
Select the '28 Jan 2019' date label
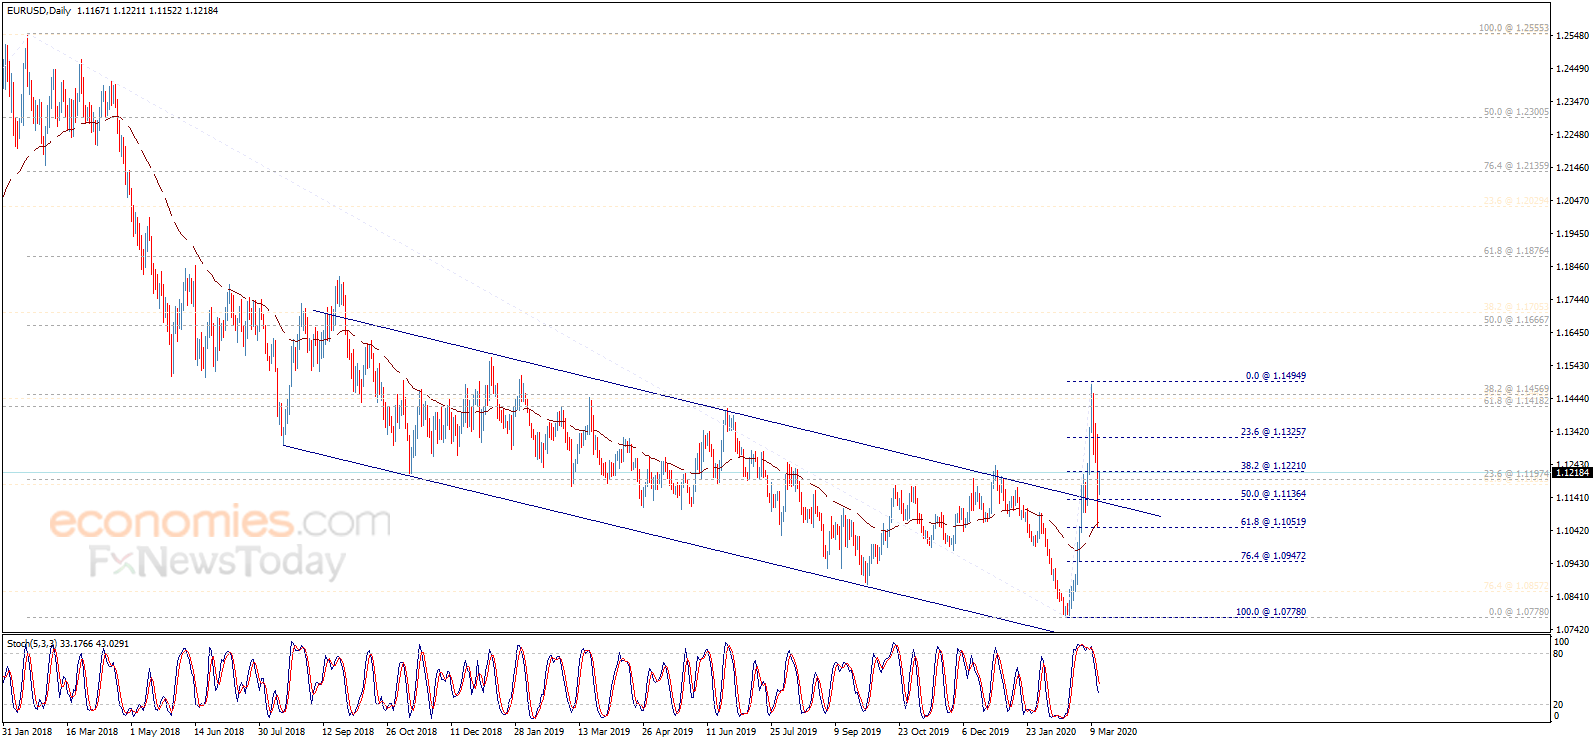pyautogui.click(x=539, y=732)
